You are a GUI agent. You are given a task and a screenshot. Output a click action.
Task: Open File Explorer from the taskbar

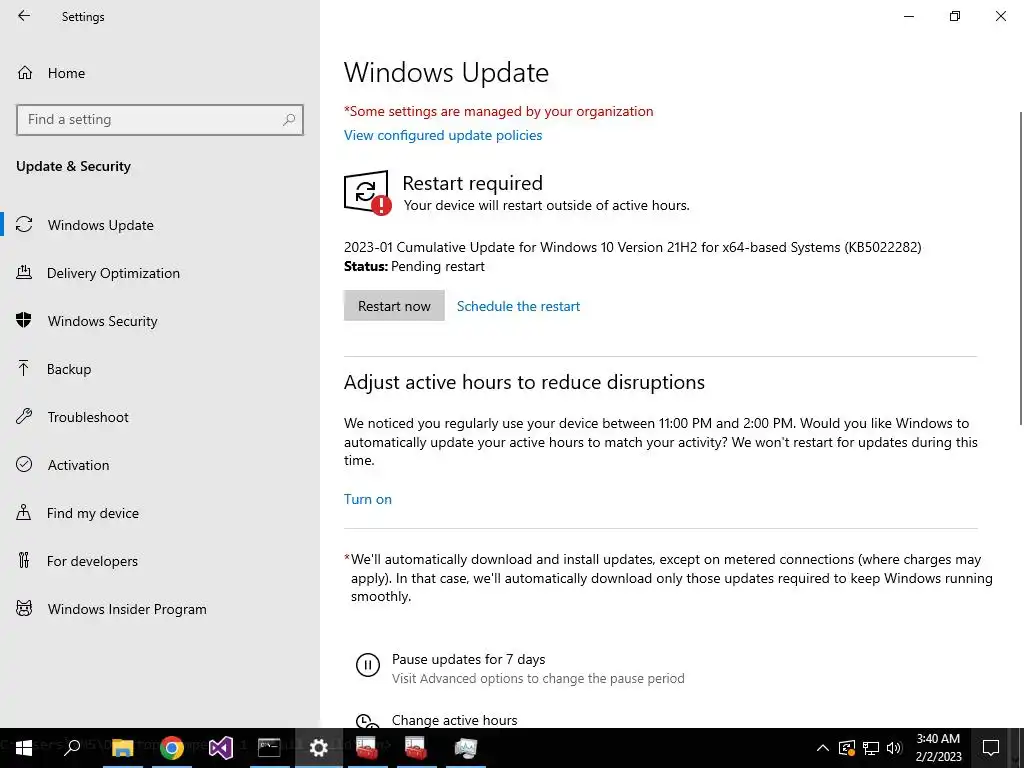pyautogui.click(x=122, y=748)
